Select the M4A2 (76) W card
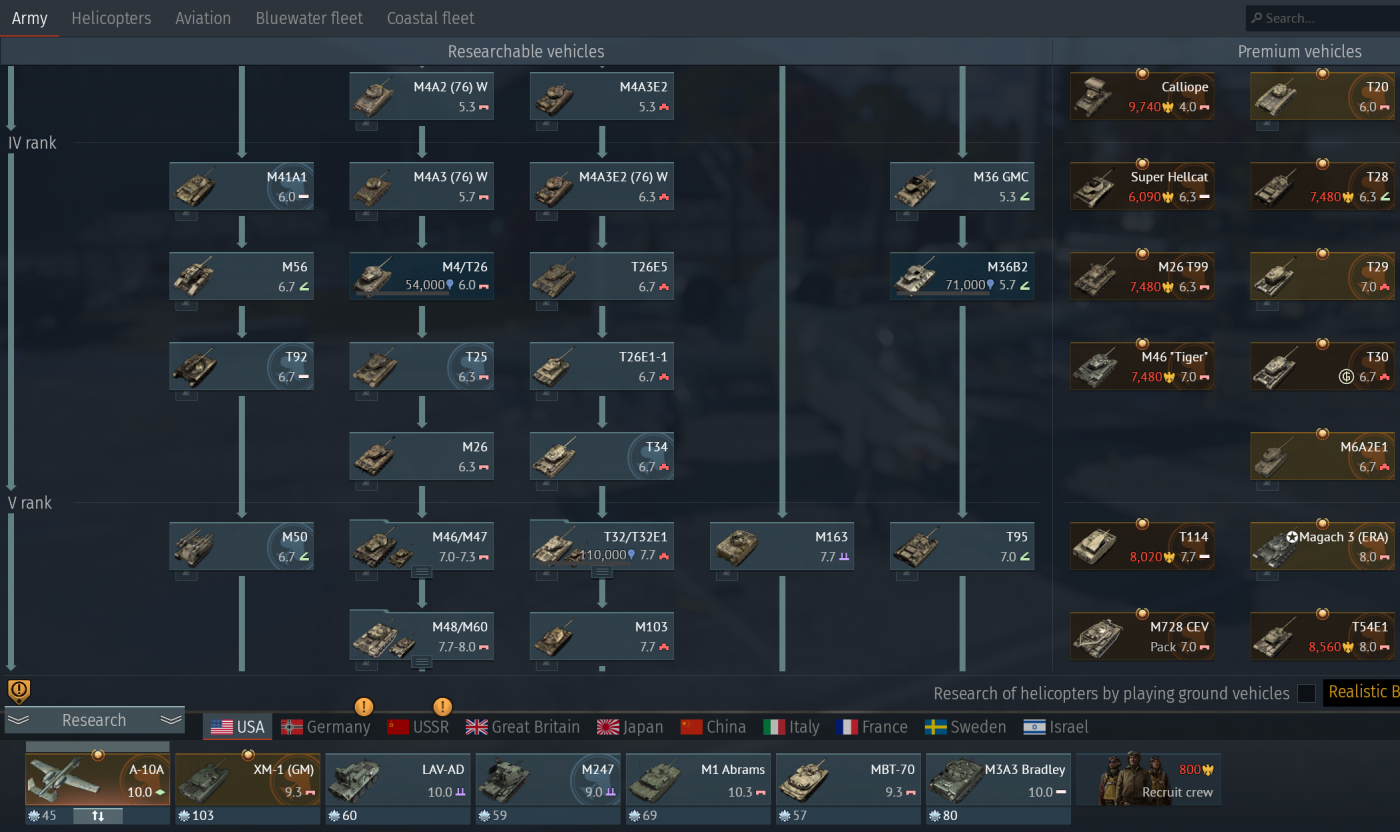The width and height of the screenshot is (1400, 832). pyautogui.click(x=421, y=96)
